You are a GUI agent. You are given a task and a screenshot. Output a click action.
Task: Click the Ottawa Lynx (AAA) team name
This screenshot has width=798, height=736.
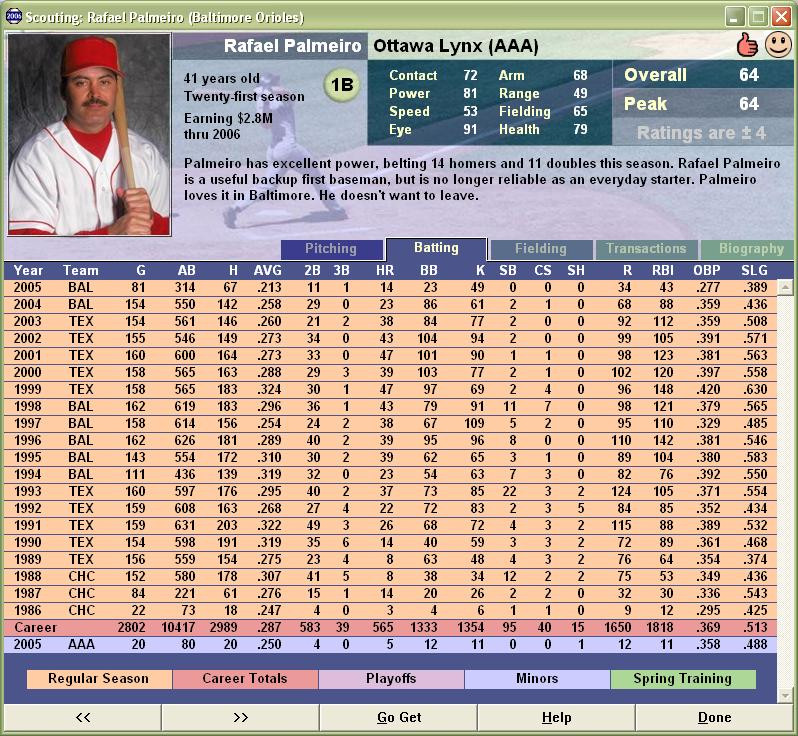[x=455, y=46]
